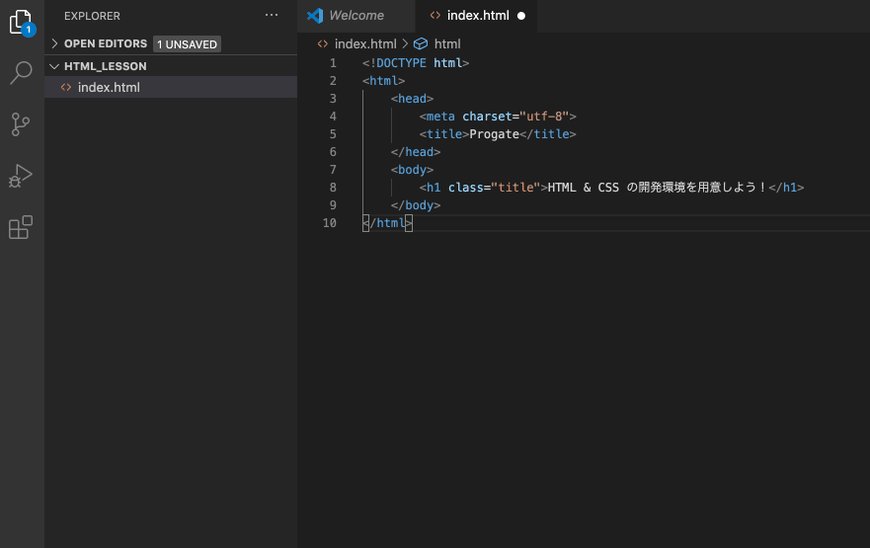The image size is (870, 548).
Task: Open the Source Control view icon
Action: (x=21, y=124)
